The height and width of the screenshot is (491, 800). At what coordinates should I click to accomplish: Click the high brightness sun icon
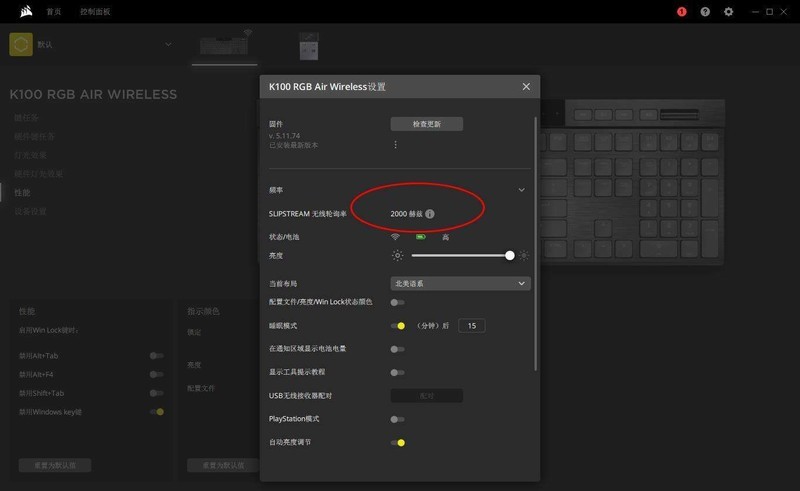tap(524, 256)
